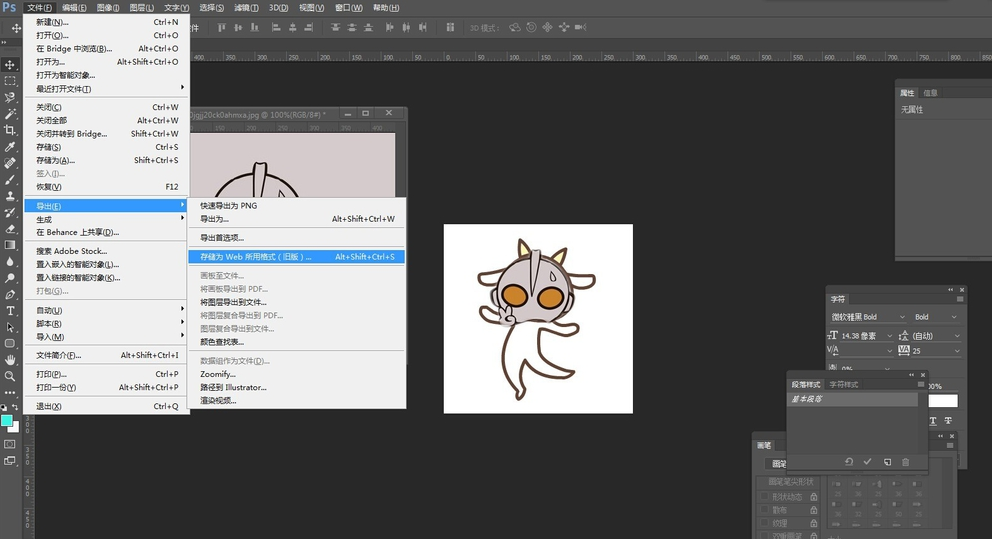The image size is (992, 539).
Task: Select the Zoom magnifier tool
Action: coord(10,376)
